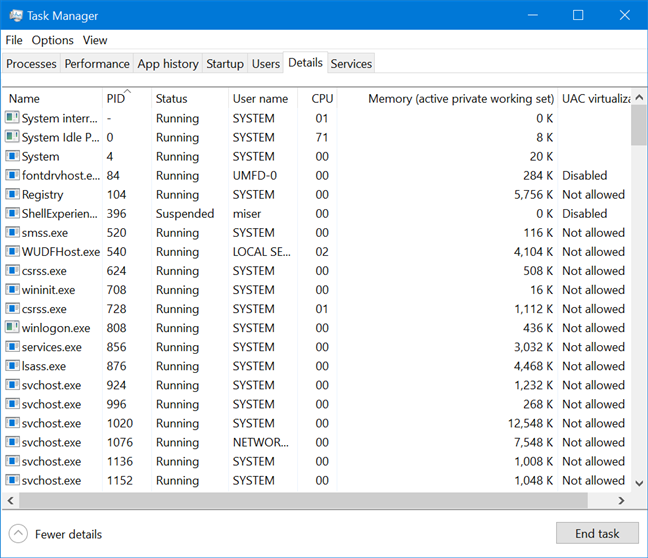Click the vertical scrollbar down arrow
This screenshot has height=558, width=648.
point(639,483)
